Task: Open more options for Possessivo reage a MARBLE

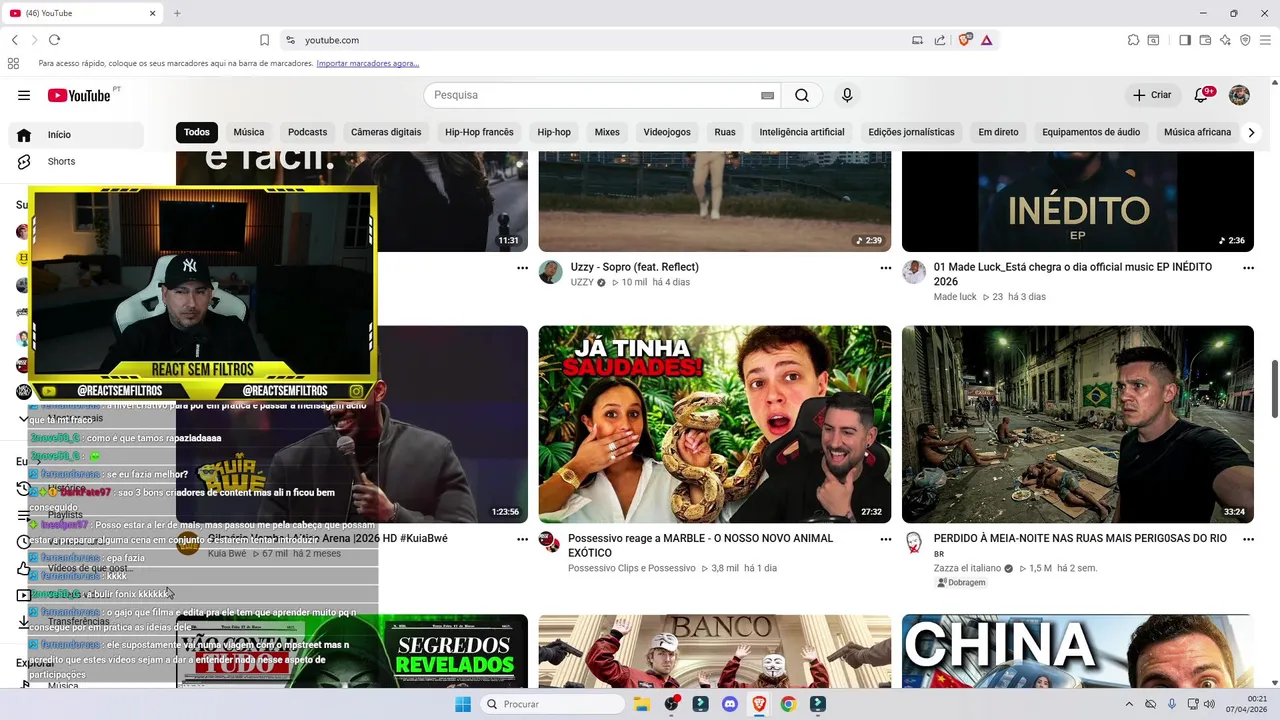Action: tap(885, 539)
